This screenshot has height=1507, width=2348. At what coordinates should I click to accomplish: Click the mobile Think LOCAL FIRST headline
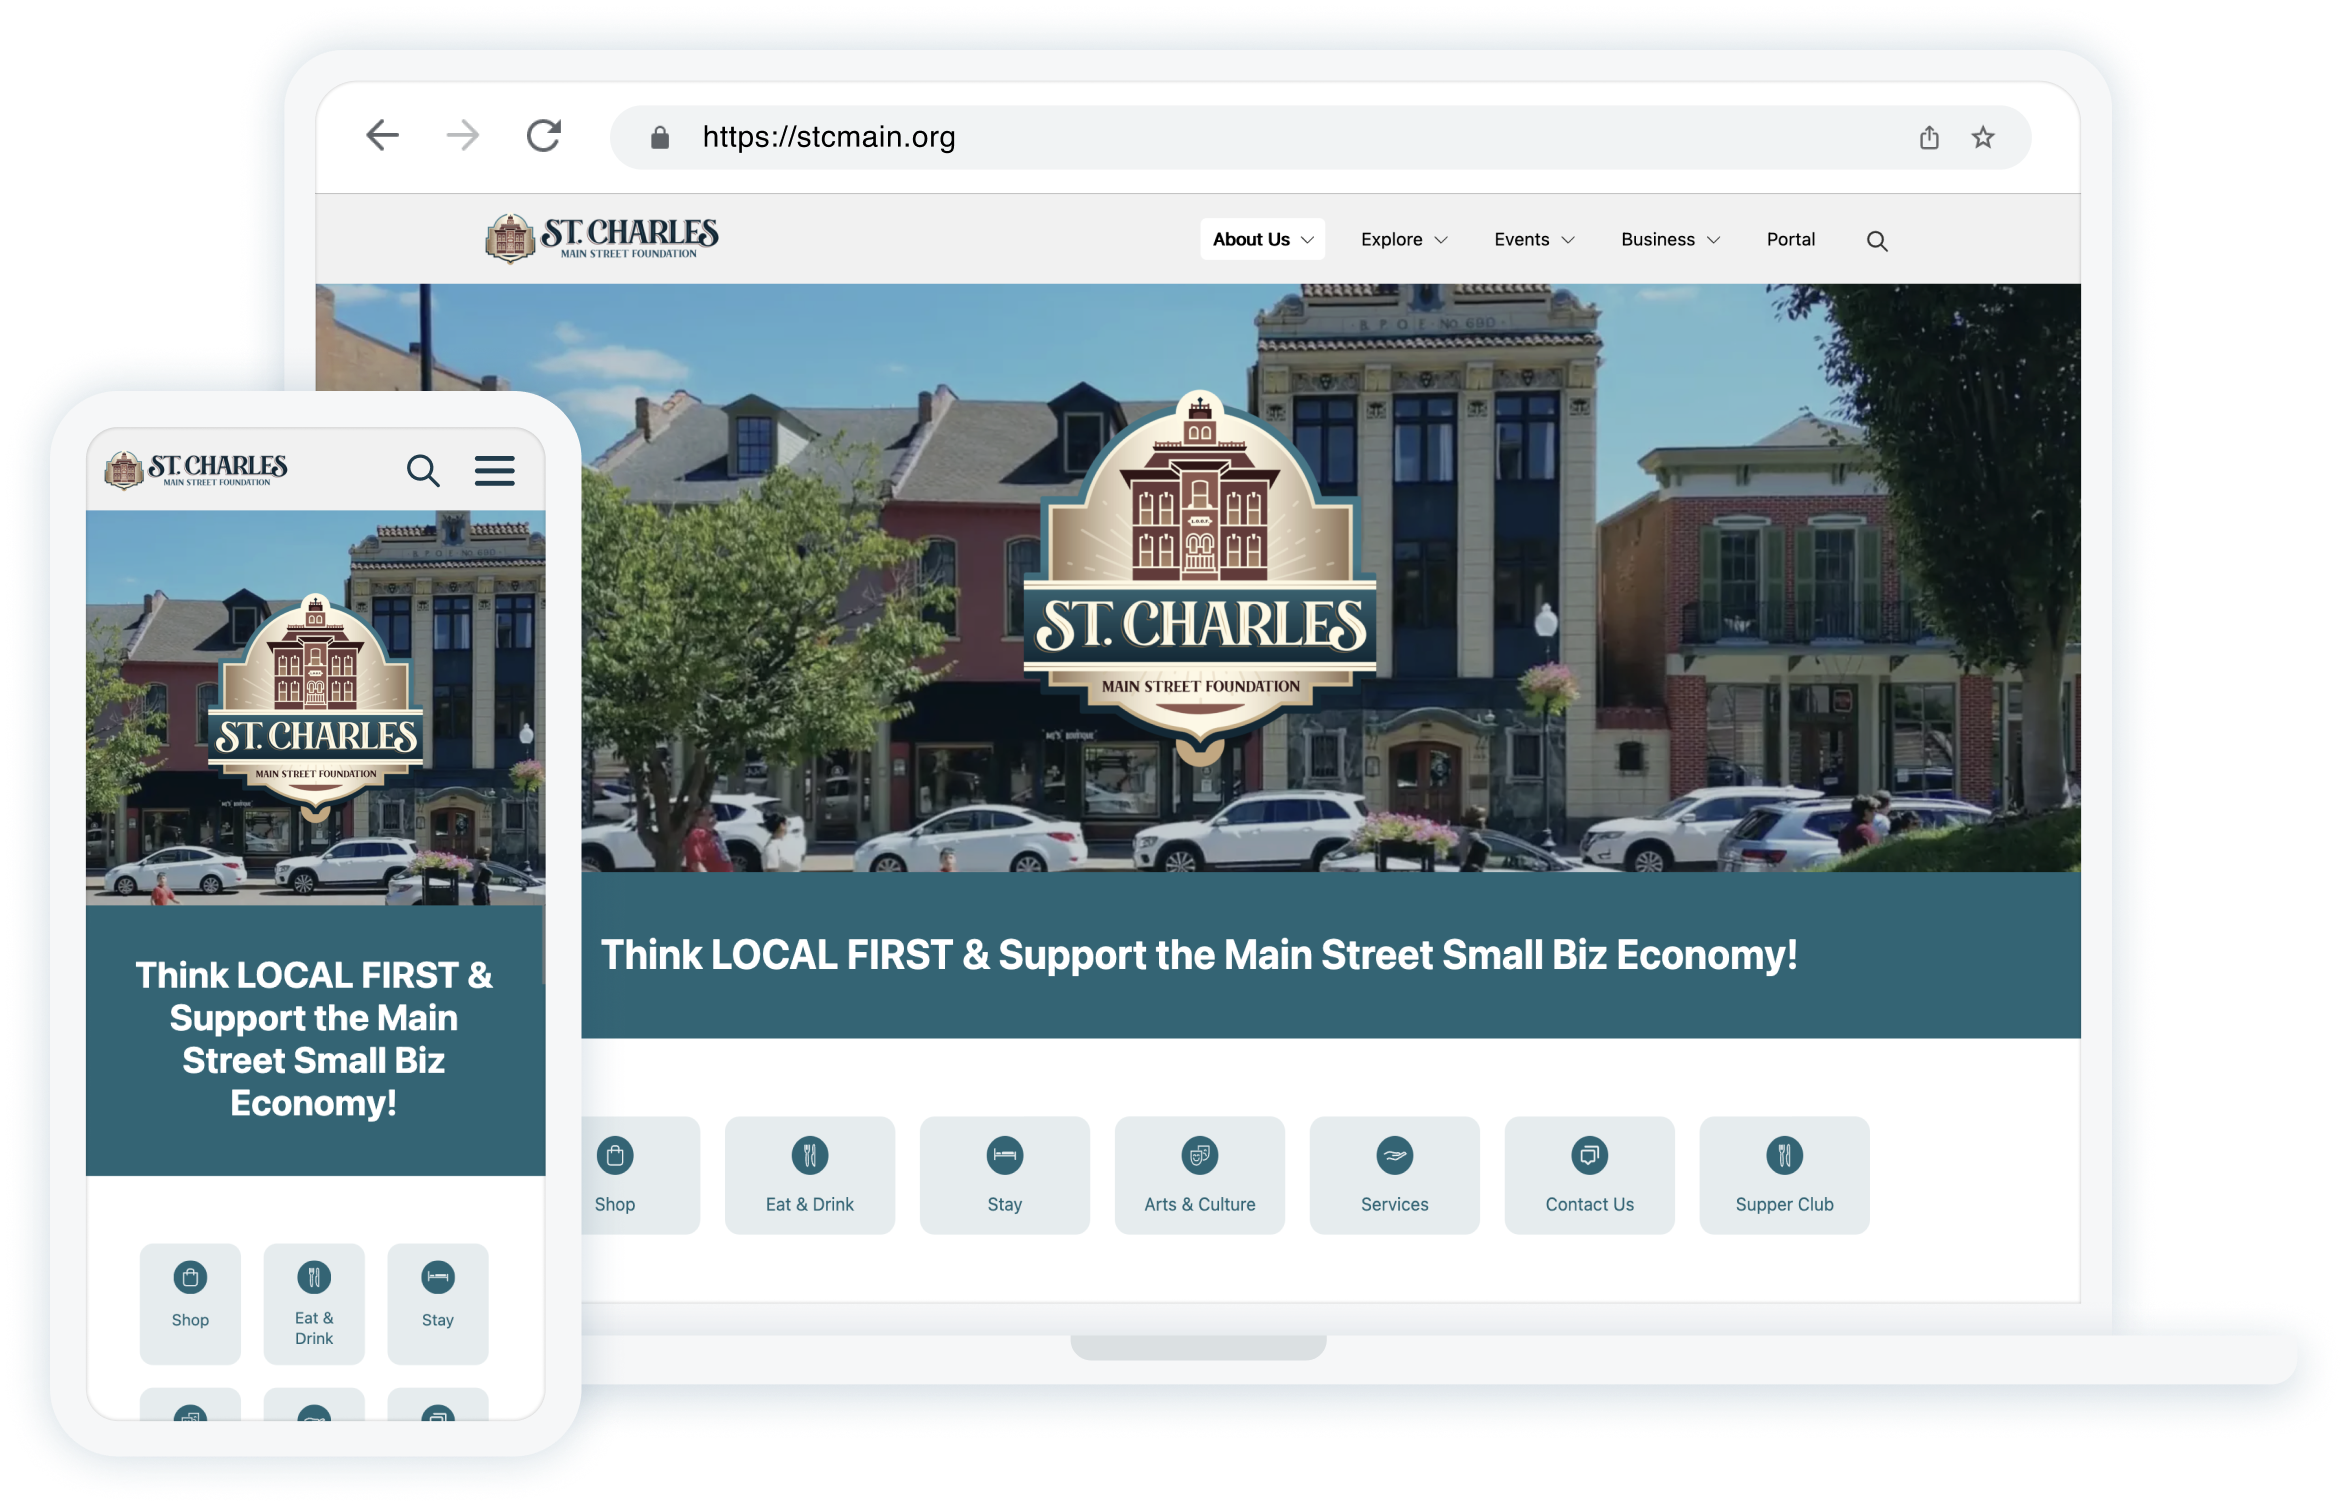[314, 1039]
